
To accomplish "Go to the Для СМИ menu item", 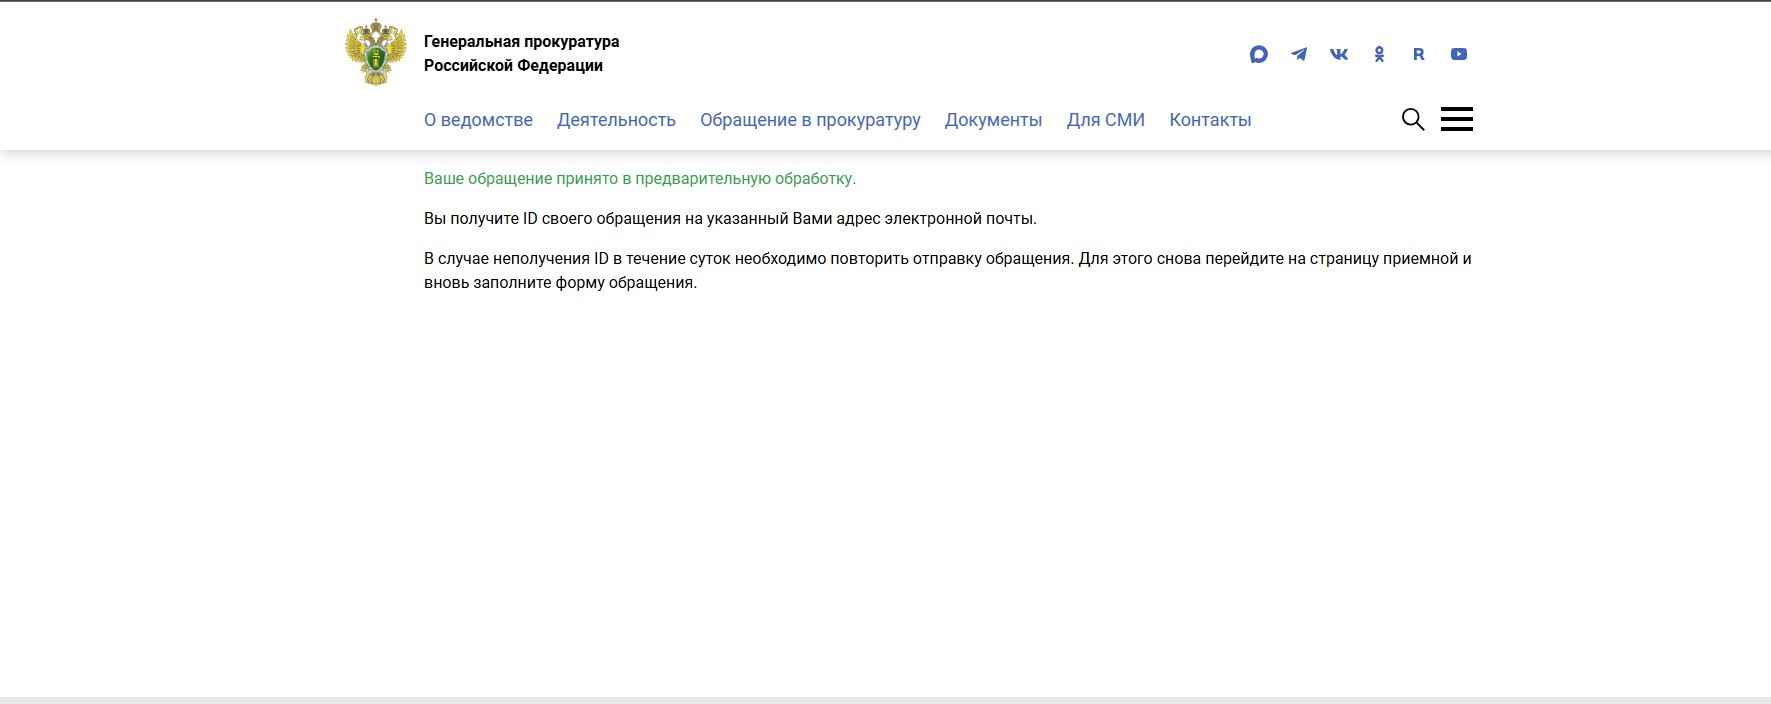I will 1105,120.
